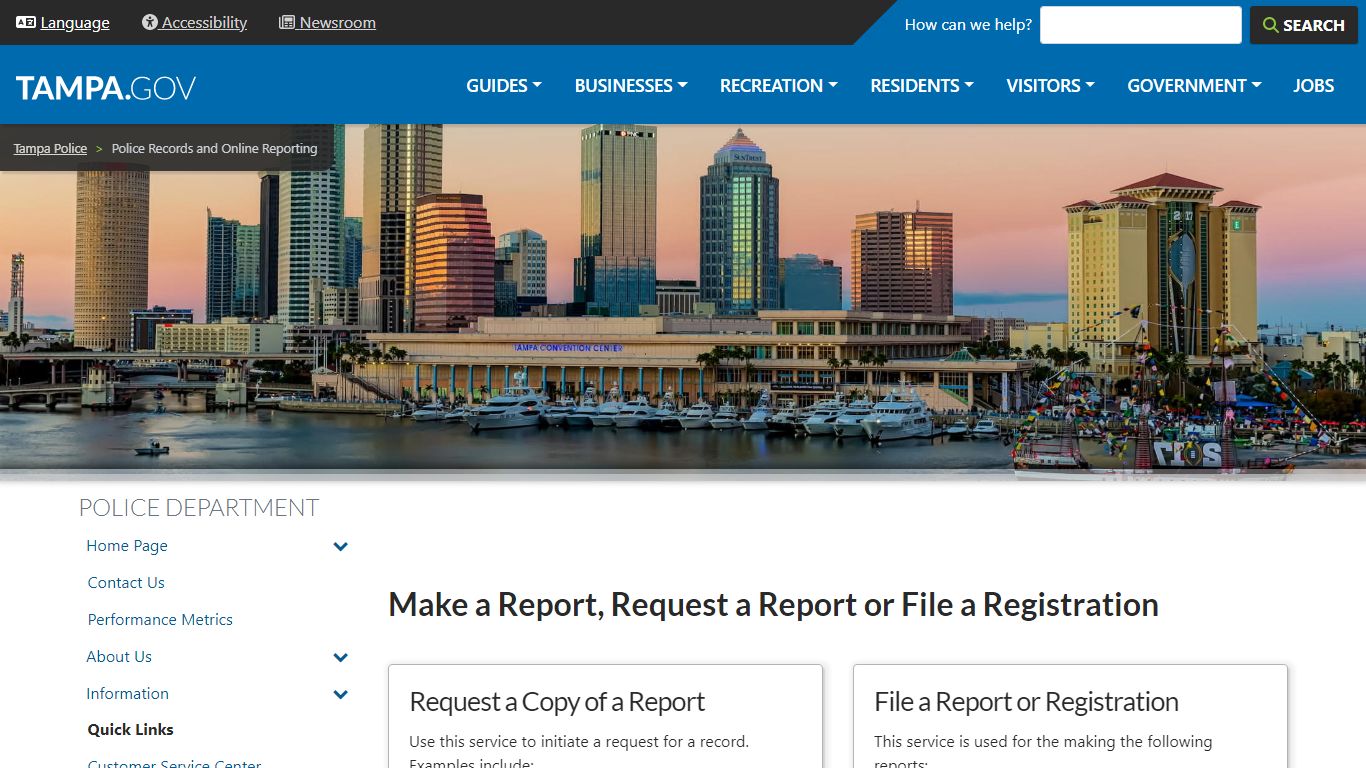Click the Newsroom newspaper icon
The width and height of the screenshot is (1366, 768).
tap(287, 22)
